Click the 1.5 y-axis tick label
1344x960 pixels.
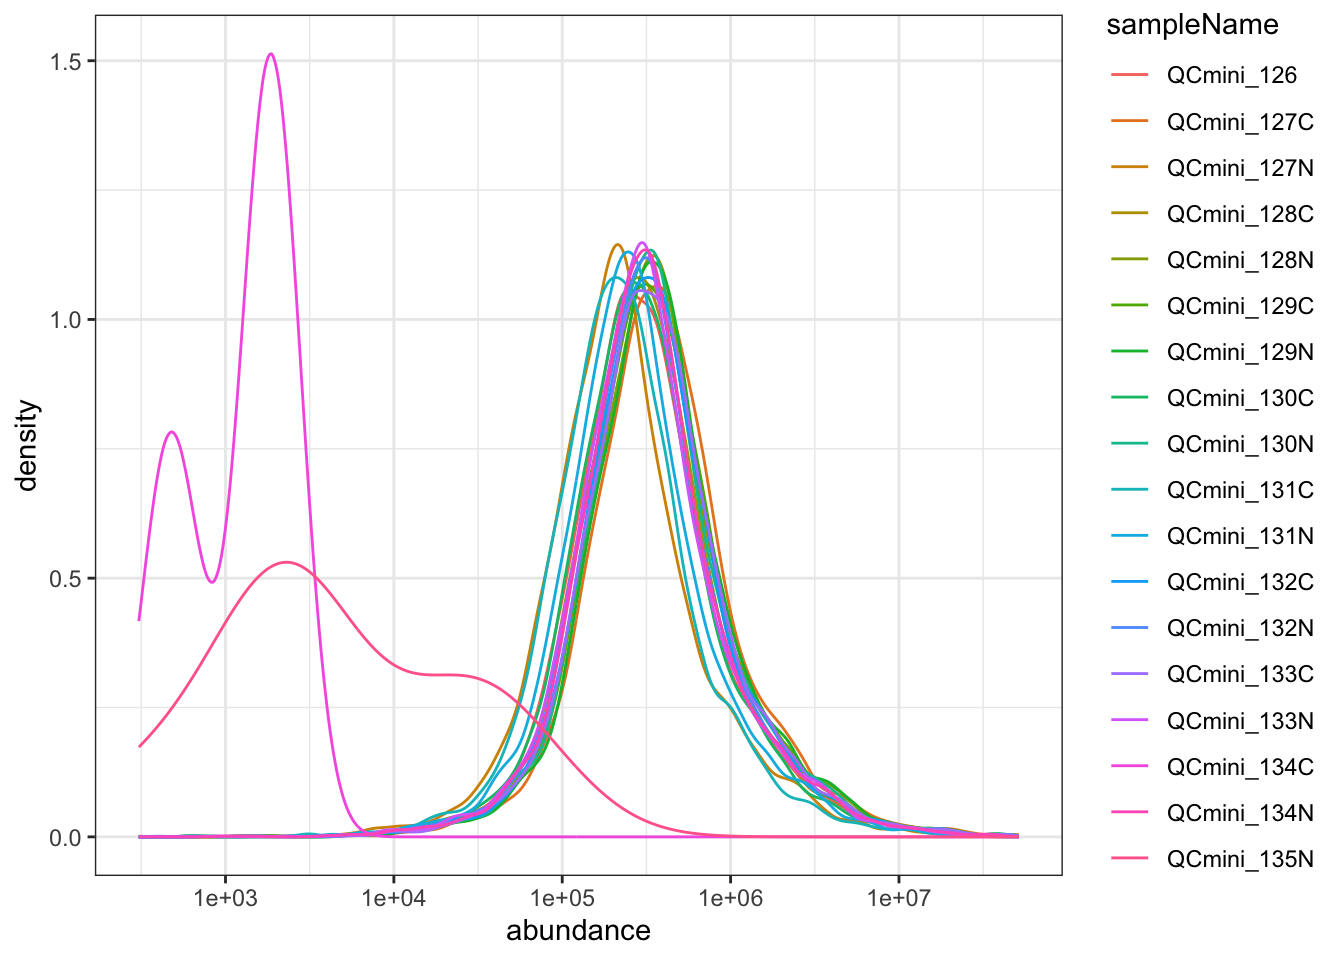[x=65, y=61]
